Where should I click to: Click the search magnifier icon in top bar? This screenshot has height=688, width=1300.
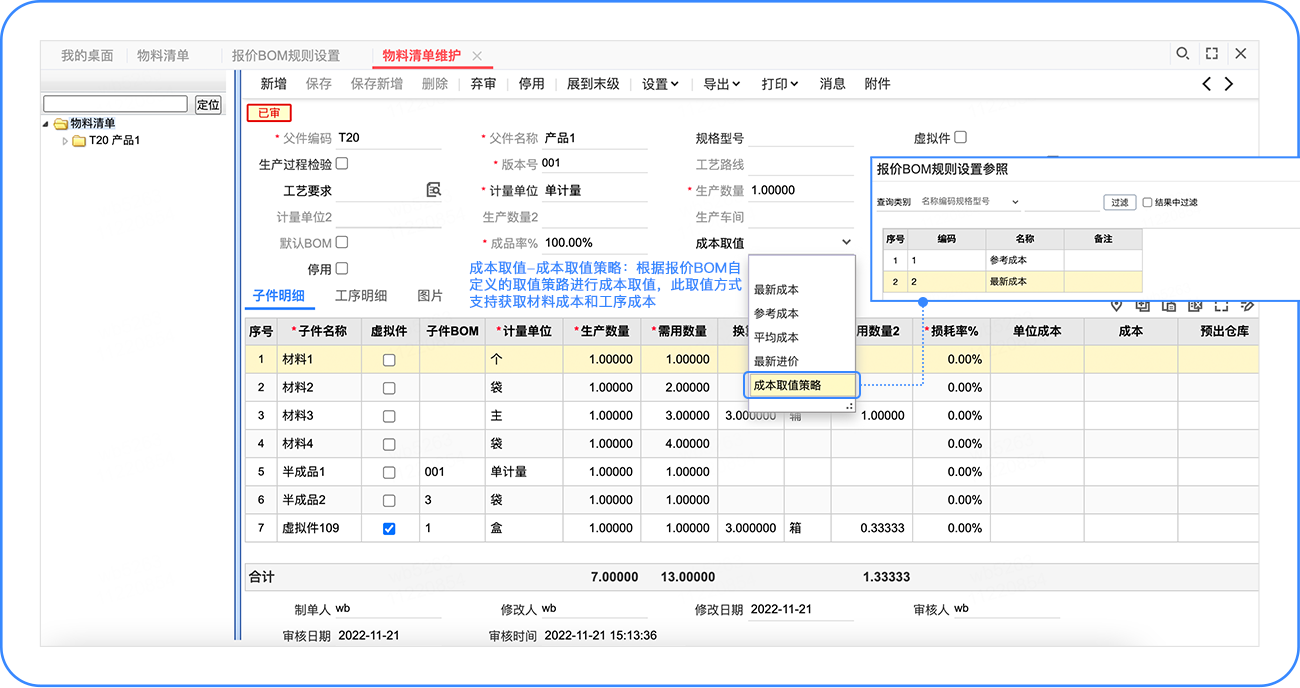click(1182, 54)
